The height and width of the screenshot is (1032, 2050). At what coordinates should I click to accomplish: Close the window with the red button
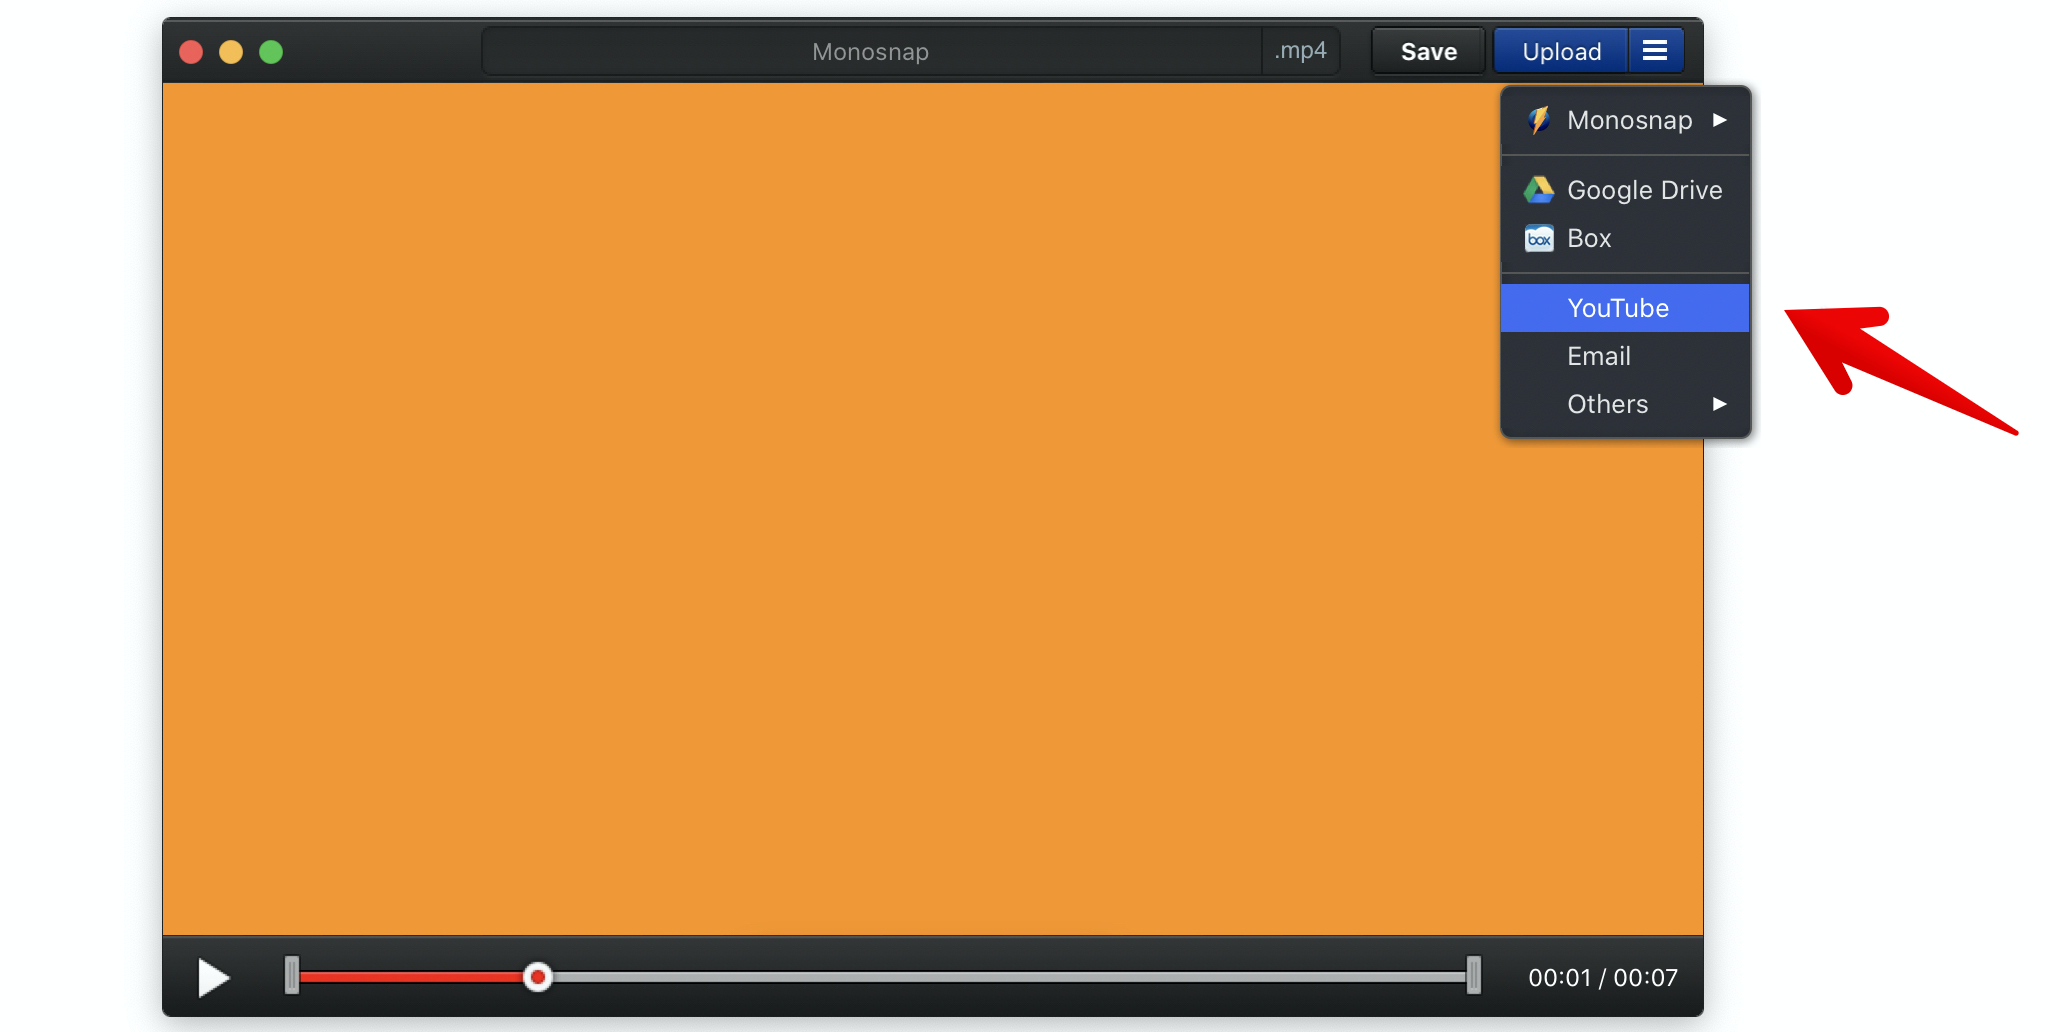click(191, 52)
